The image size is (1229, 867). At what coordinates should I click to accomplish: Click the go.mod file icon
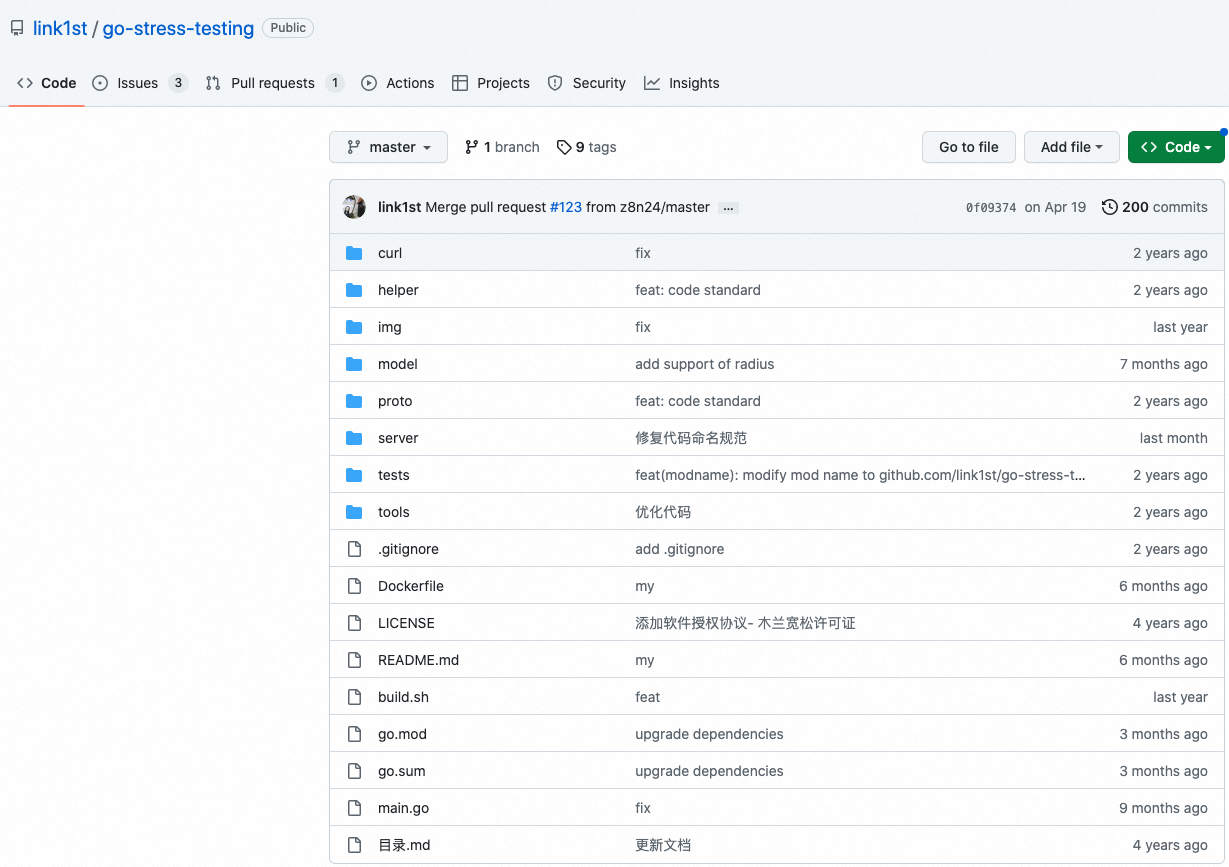pos(354,734)
